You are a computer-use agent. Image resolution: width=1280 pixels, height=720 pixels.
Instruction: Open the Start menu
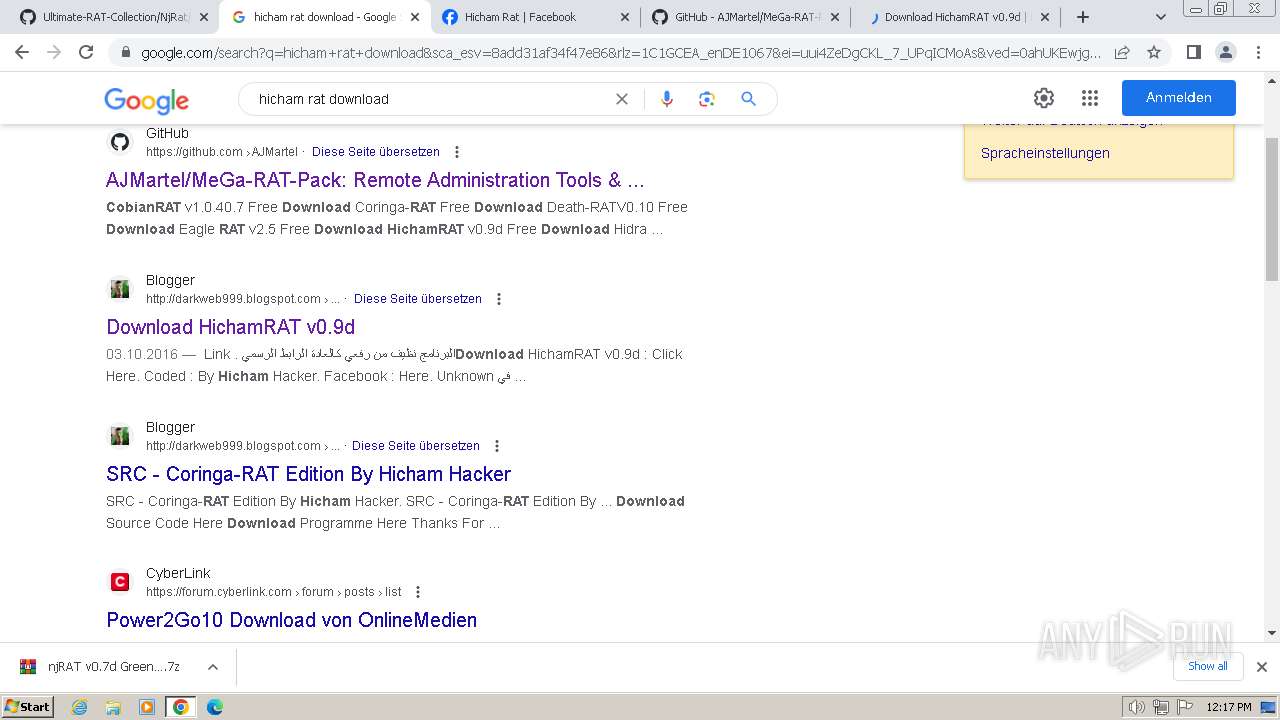(x=28, y=707)
